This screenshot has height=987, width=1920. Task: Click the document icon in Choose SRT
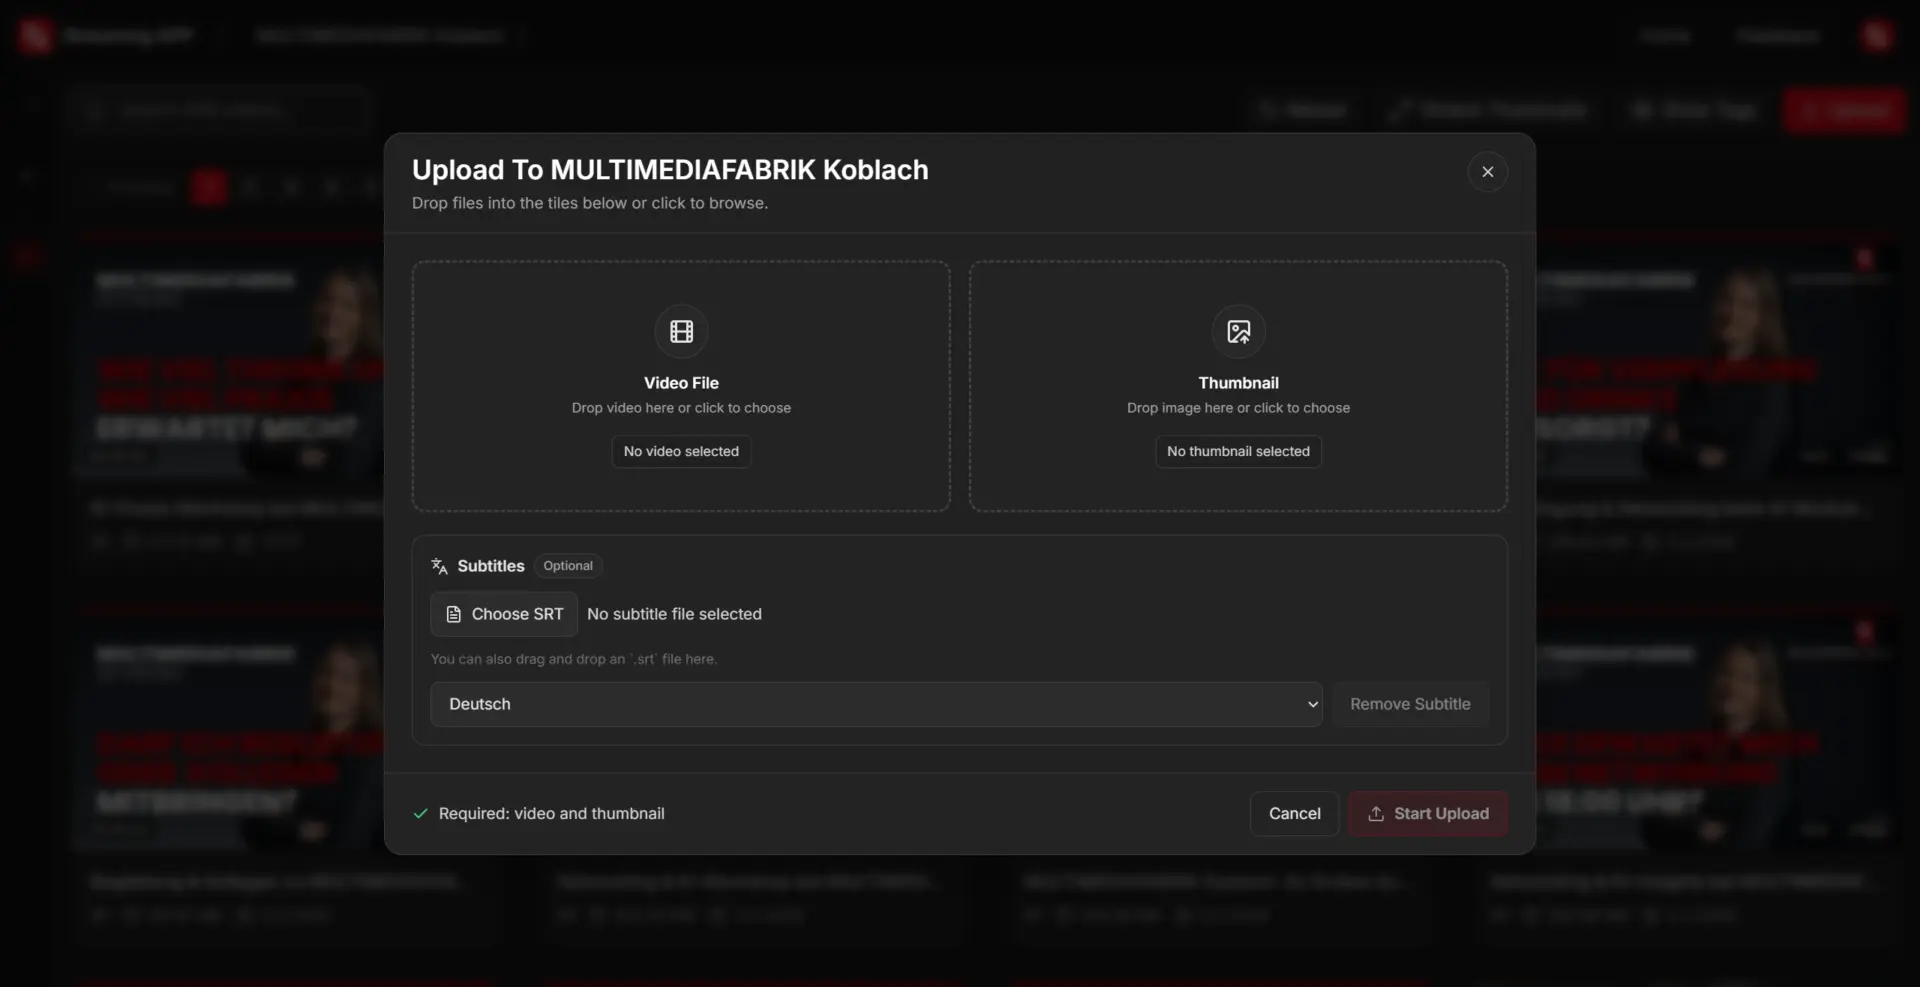(x=453, y=615)
